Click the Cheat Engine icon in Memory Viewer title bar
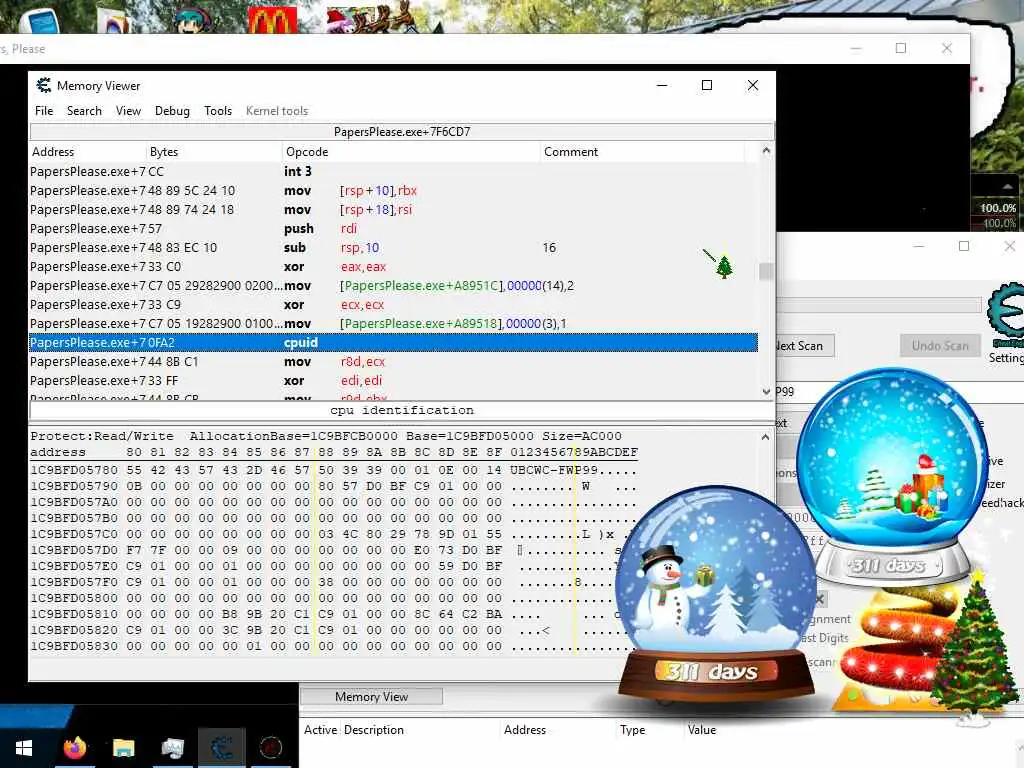Screen dimensions: 1024x768 [44, 86]
